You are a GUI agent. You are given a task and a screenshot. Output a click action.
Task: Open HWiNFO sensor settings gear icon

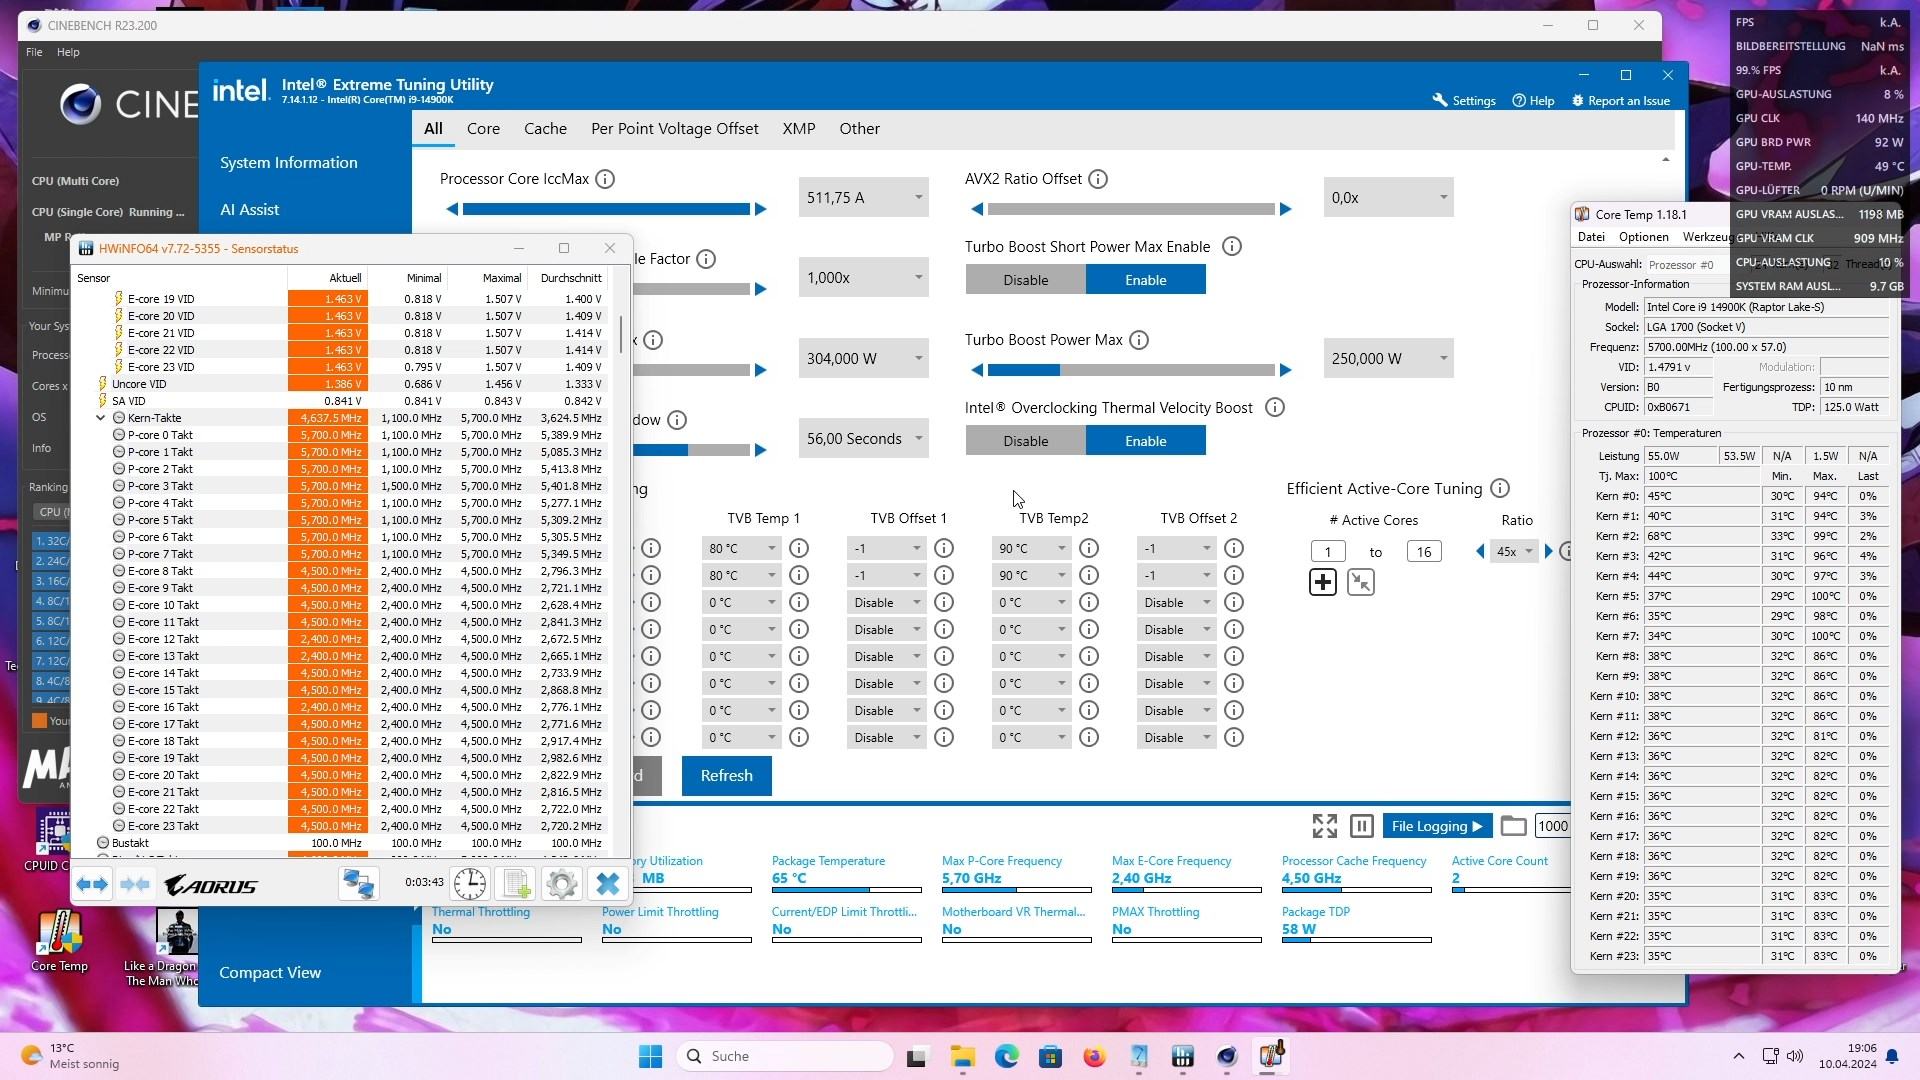pos(562,884)
